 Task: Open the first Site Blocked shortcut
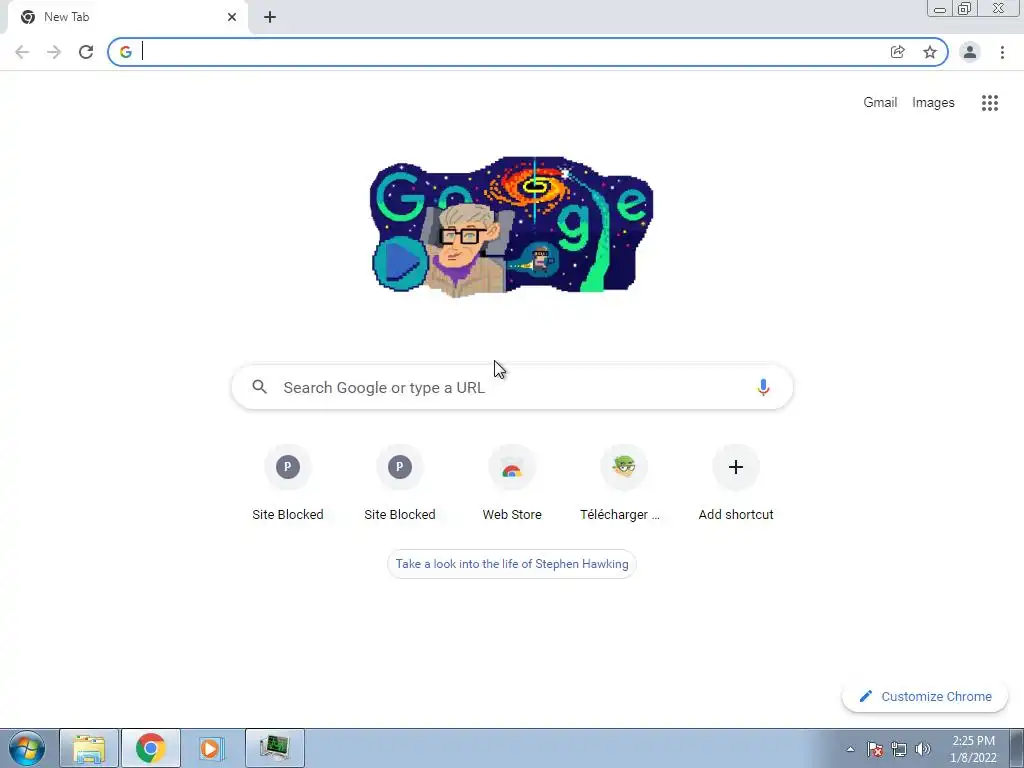coord(288,483)
